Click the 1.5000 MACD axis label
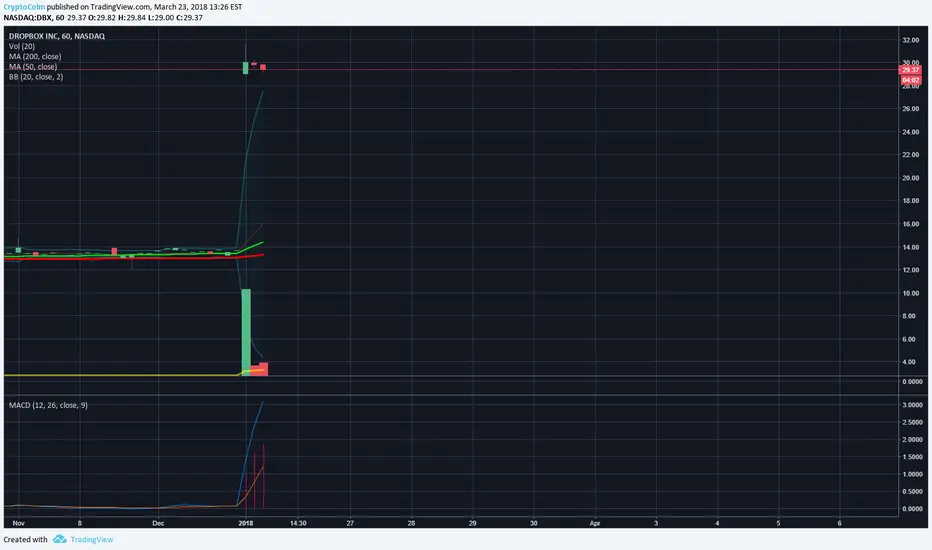 [912, 457]
